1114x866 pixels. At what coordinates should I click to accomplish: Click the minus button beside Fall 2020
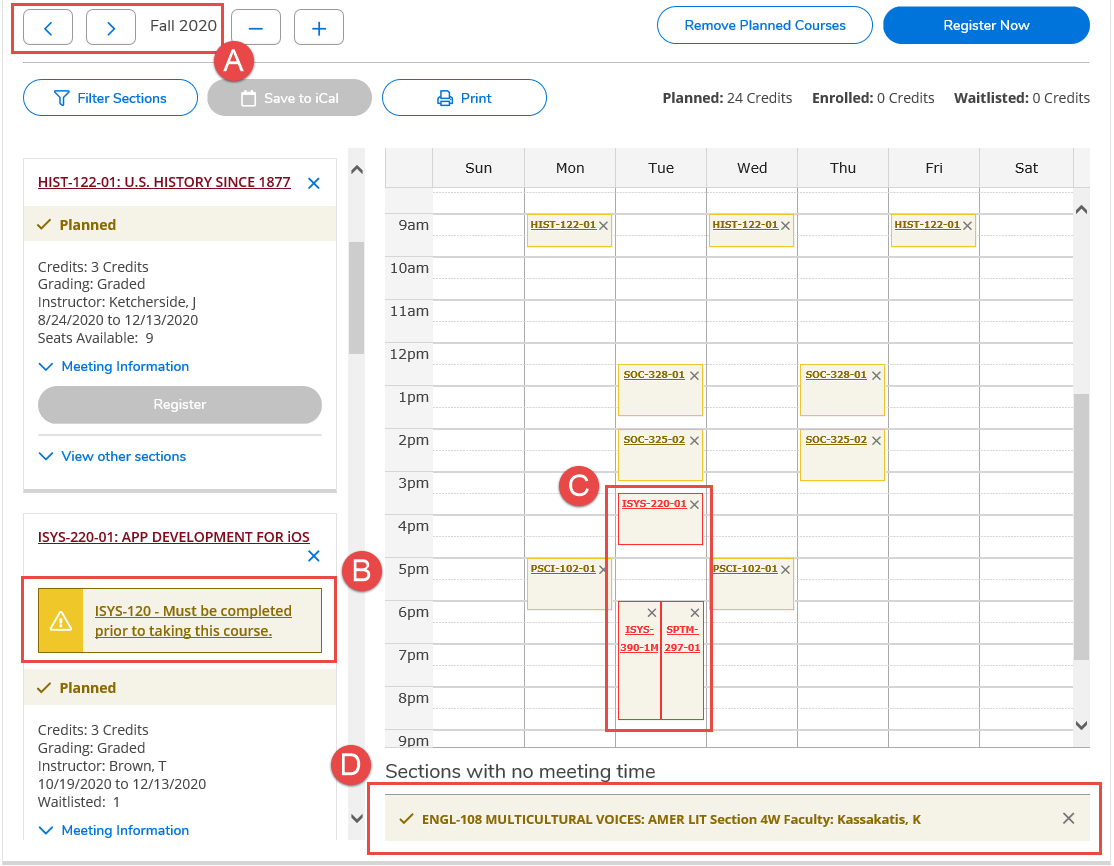coord(256,28)
